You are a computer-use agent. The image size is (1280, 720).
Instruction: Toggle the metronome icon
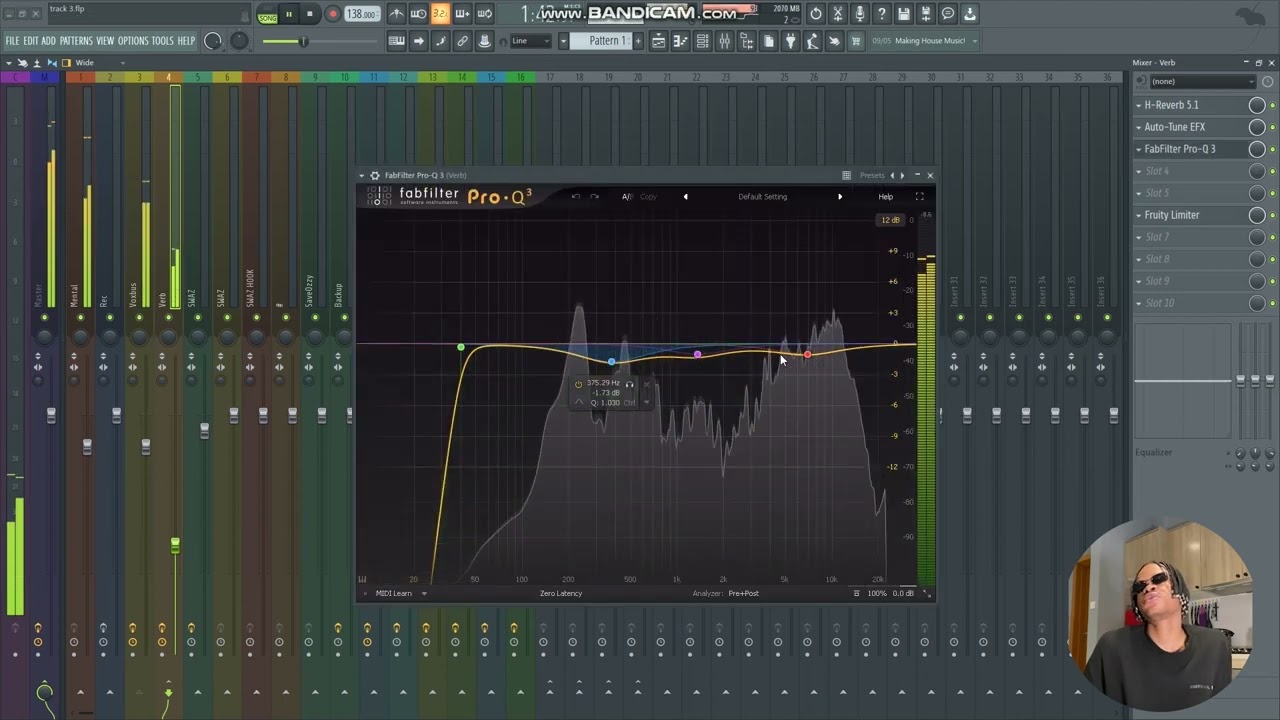[396, 14]
